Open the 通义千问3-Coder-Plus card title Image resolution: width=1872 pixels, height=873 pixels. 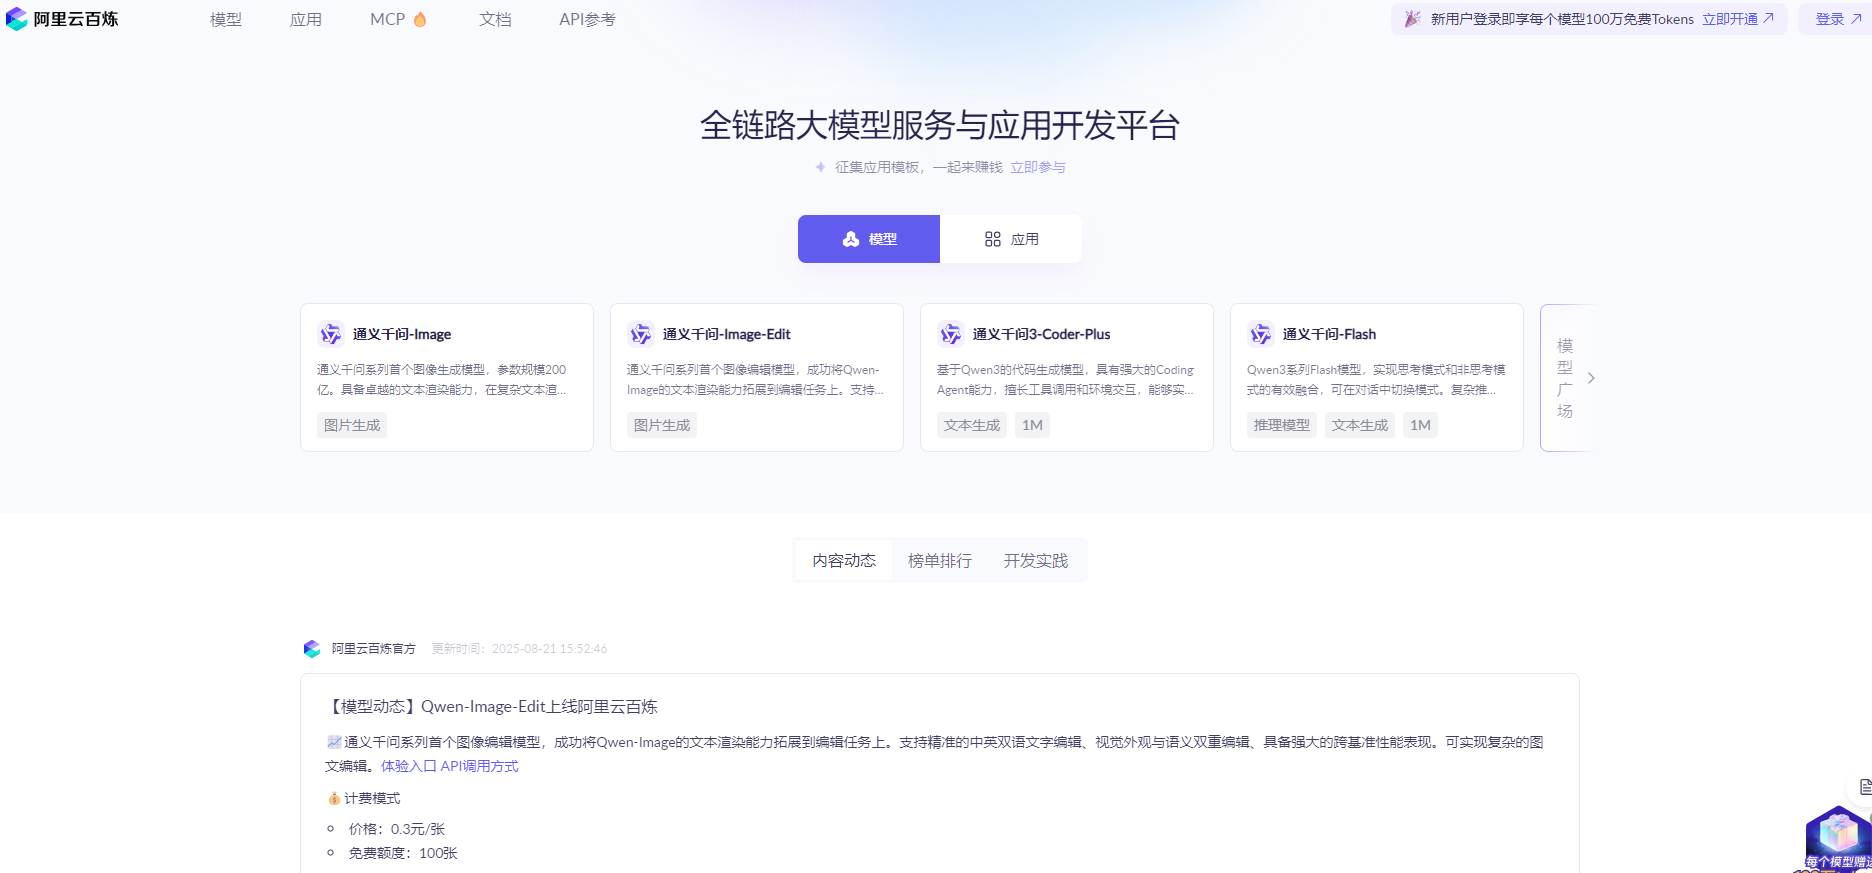[1042, 334]
